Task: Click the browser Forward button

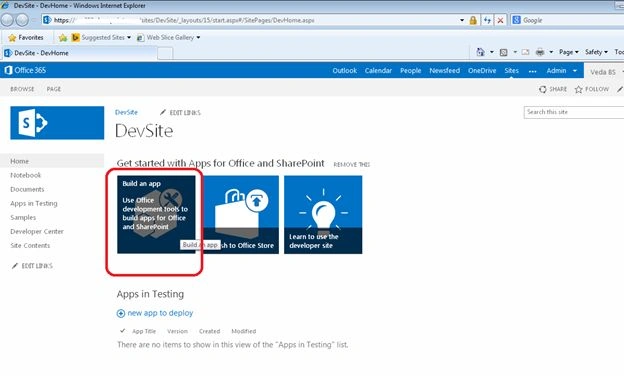Action: pyautogui.click(x=22, y=20)
